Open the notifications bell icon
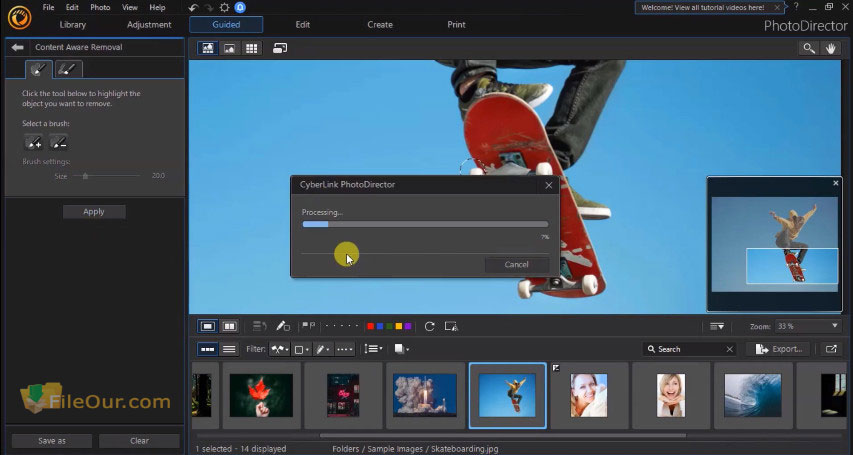Image resolution: width=853 pixels, height=455 pixels. pyautogui.click(x=240, y=8)
